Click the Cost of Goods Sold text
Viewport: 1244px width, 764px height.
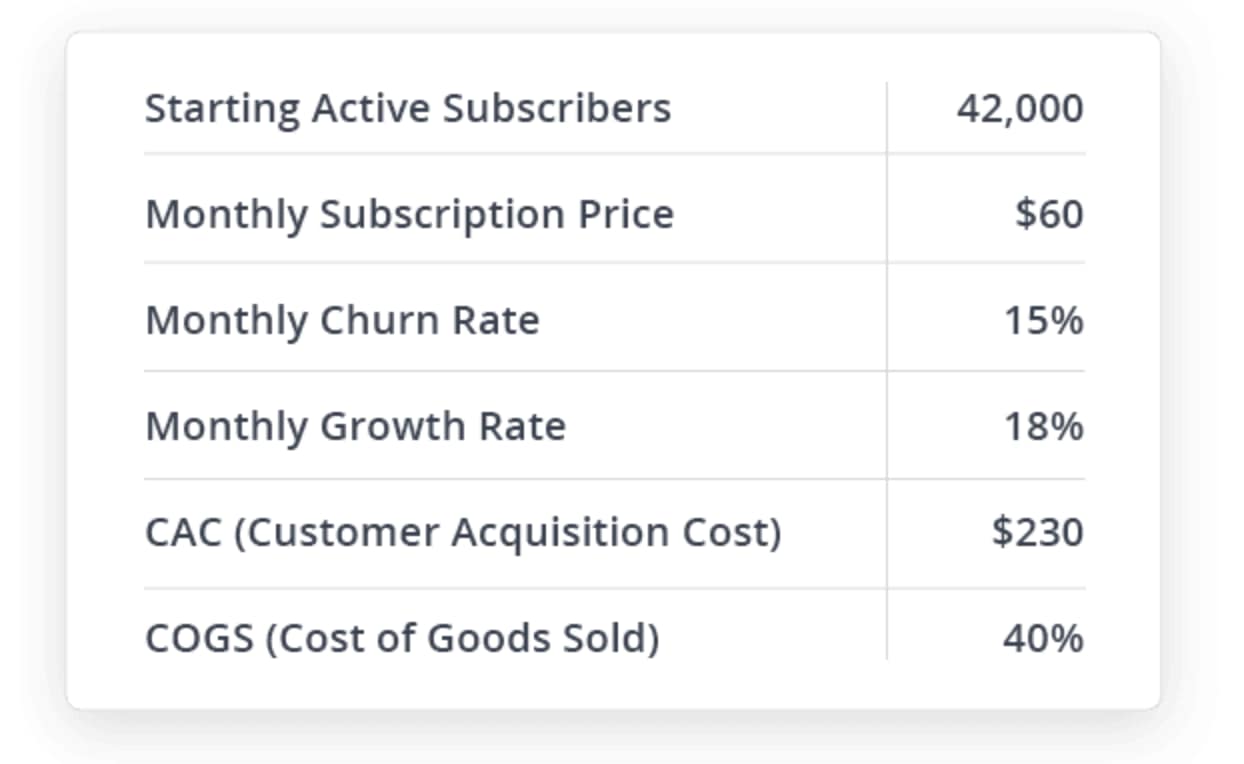coord(461,639)
